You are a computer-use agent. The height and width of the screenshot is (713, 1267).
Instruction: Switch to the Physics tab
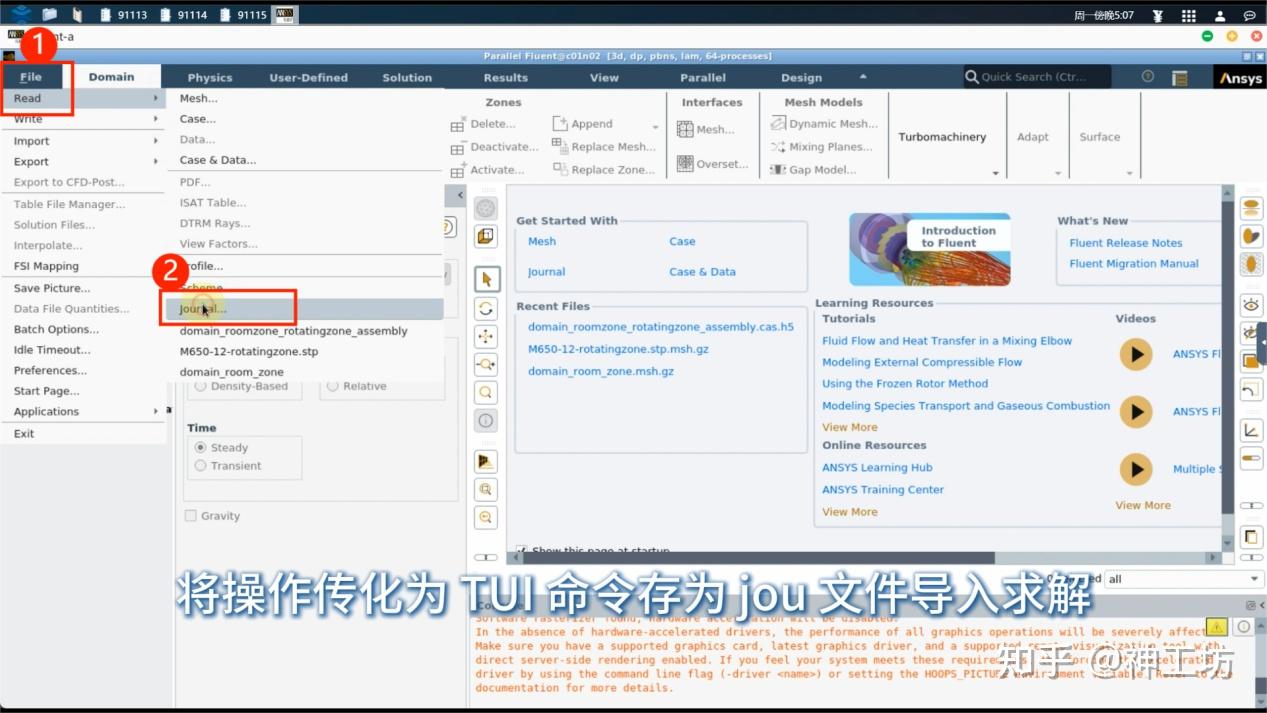tap(210, 77)
